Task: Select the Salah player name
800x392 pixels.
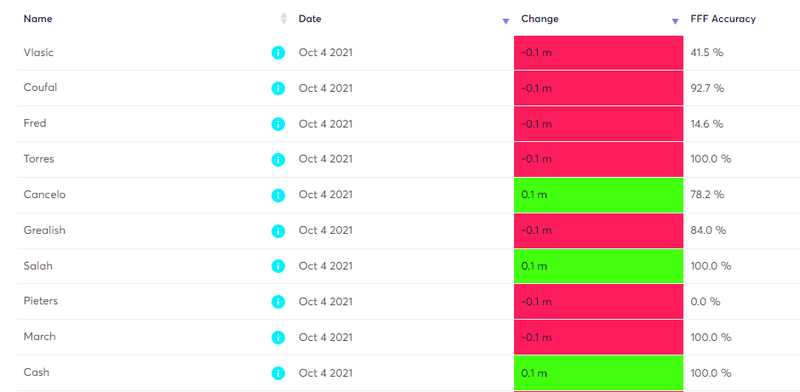Action: pos(38,266)
